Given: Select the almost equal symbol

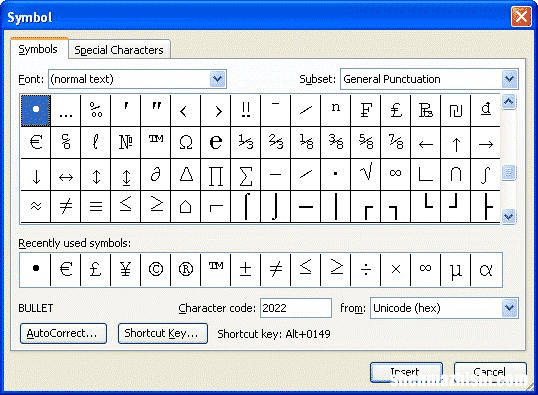Looking at the screenshot, I should tap(36, 206).
